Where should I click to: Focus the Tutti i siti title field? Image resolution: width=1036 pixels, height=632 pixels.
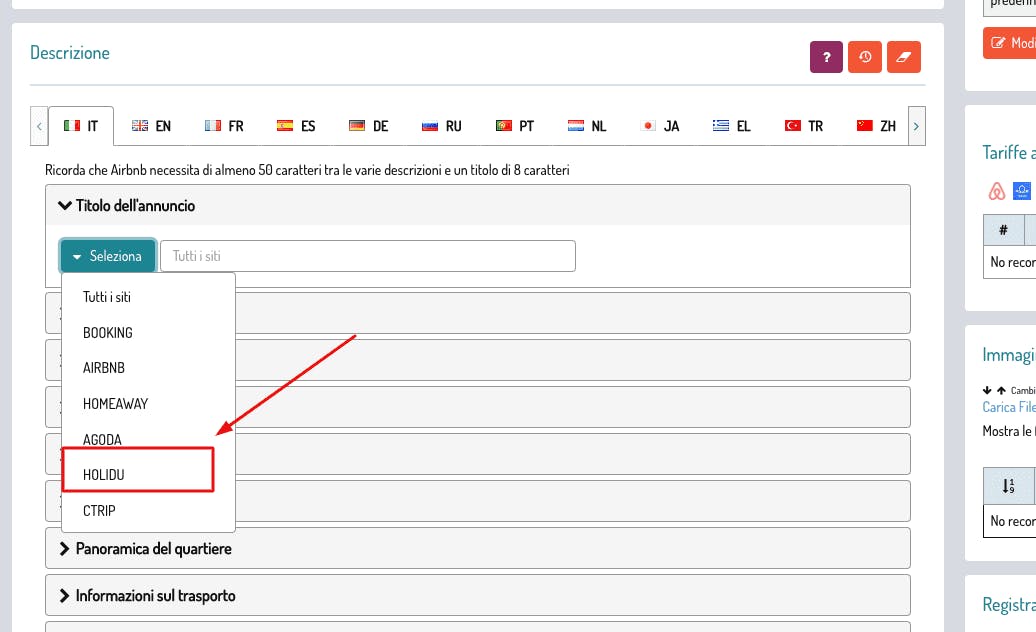point(367,256)
